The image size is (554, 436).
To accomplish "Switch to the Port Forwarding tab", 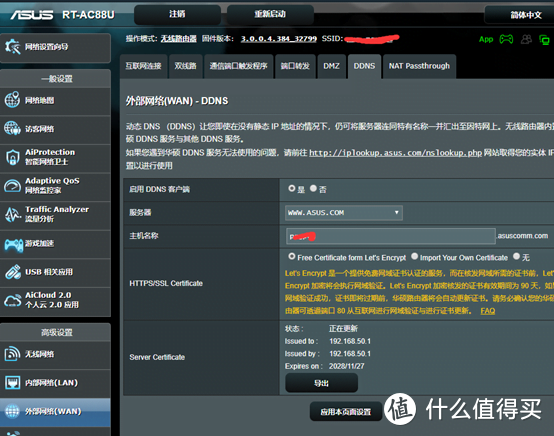I will pyautogui.click(x=295, y=66).
